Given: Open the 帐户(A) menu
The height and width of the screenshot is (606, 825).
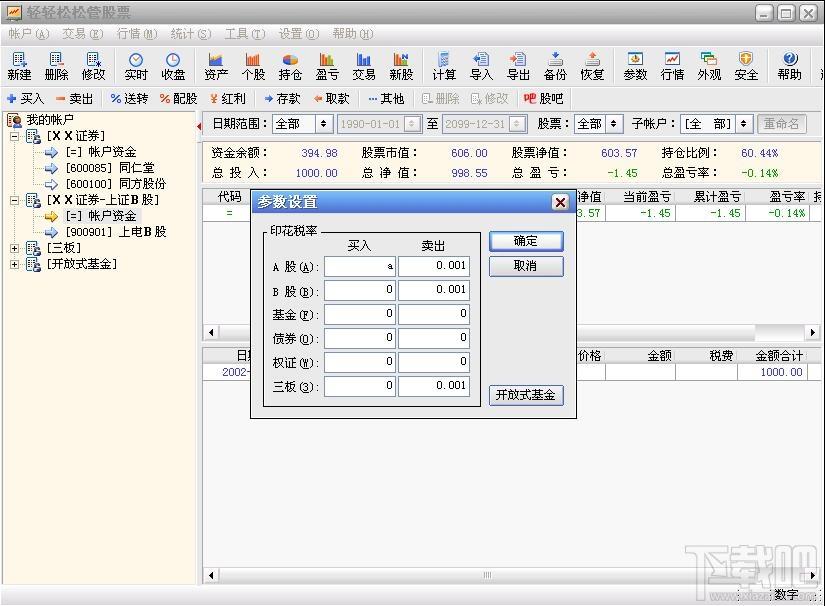Looking at the screenshot, I should pyautogui.click(x=28, y=34).
